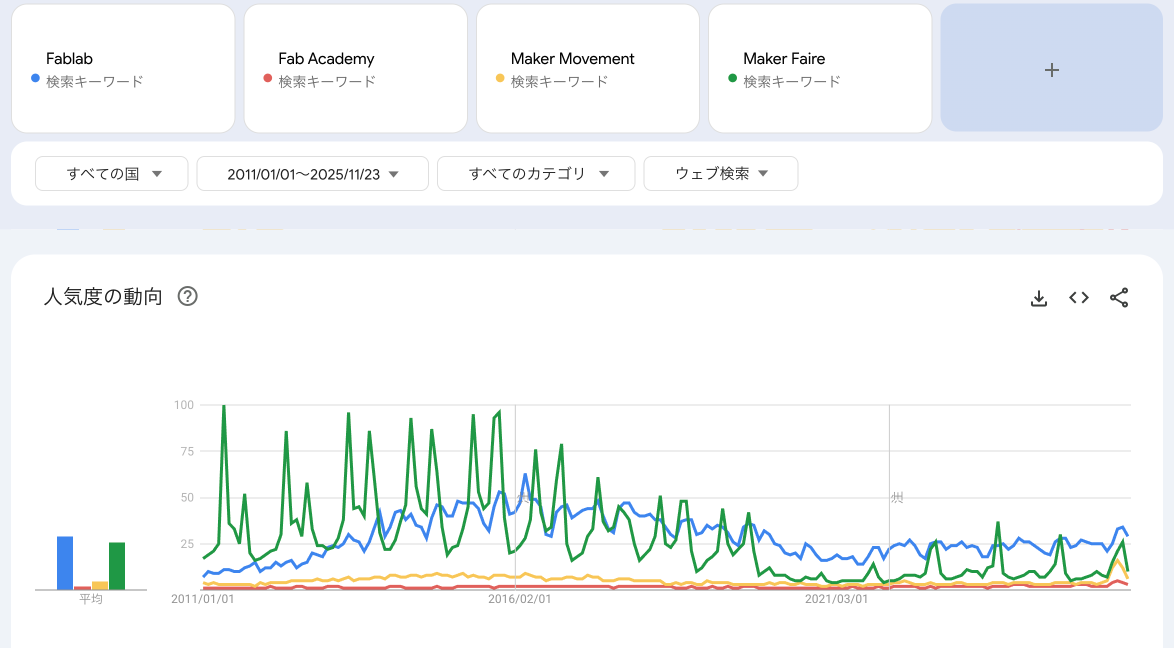Edit the Fablab search term card
The image size is (1174, 648).
click(x=123, y=68)
